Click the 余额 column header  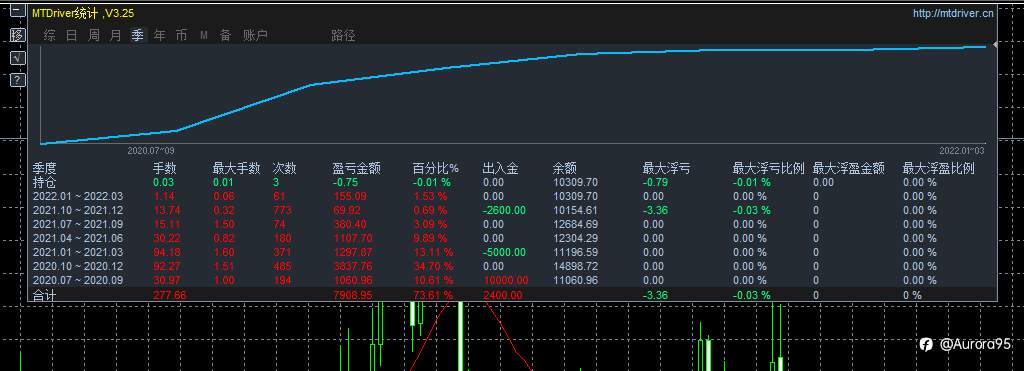point(564,169)
